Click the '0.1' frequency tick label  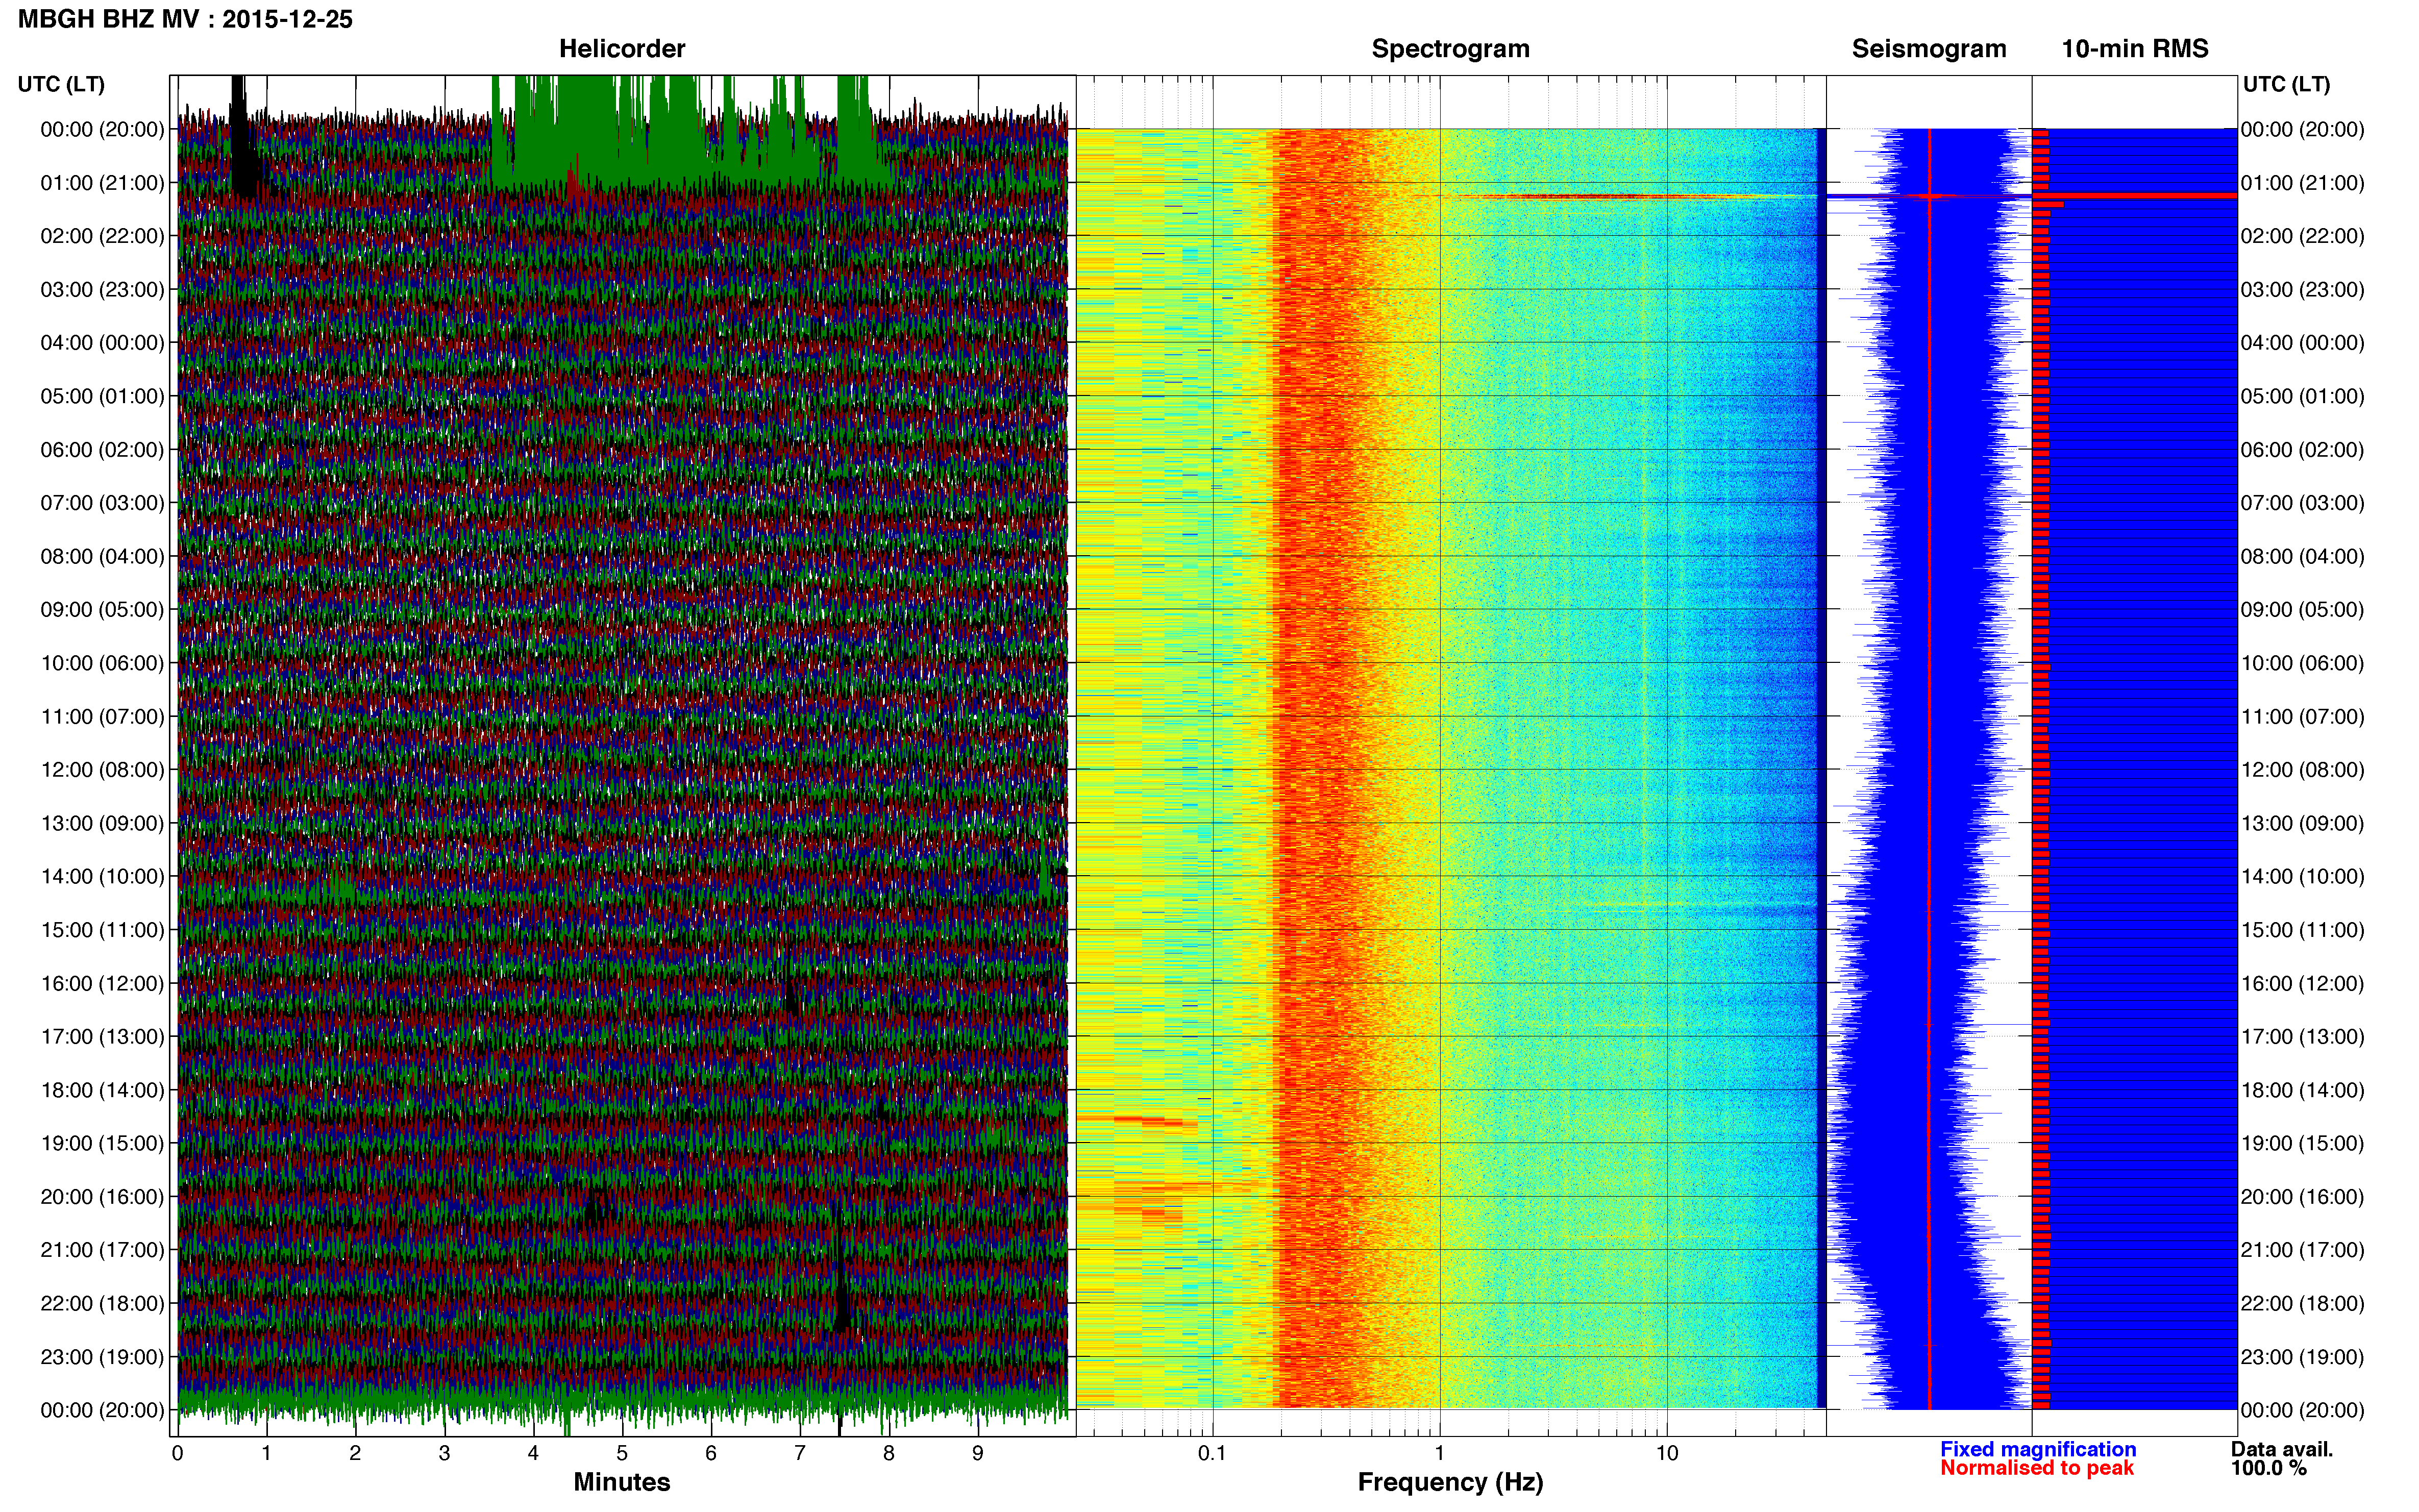pos(1212,1453)
